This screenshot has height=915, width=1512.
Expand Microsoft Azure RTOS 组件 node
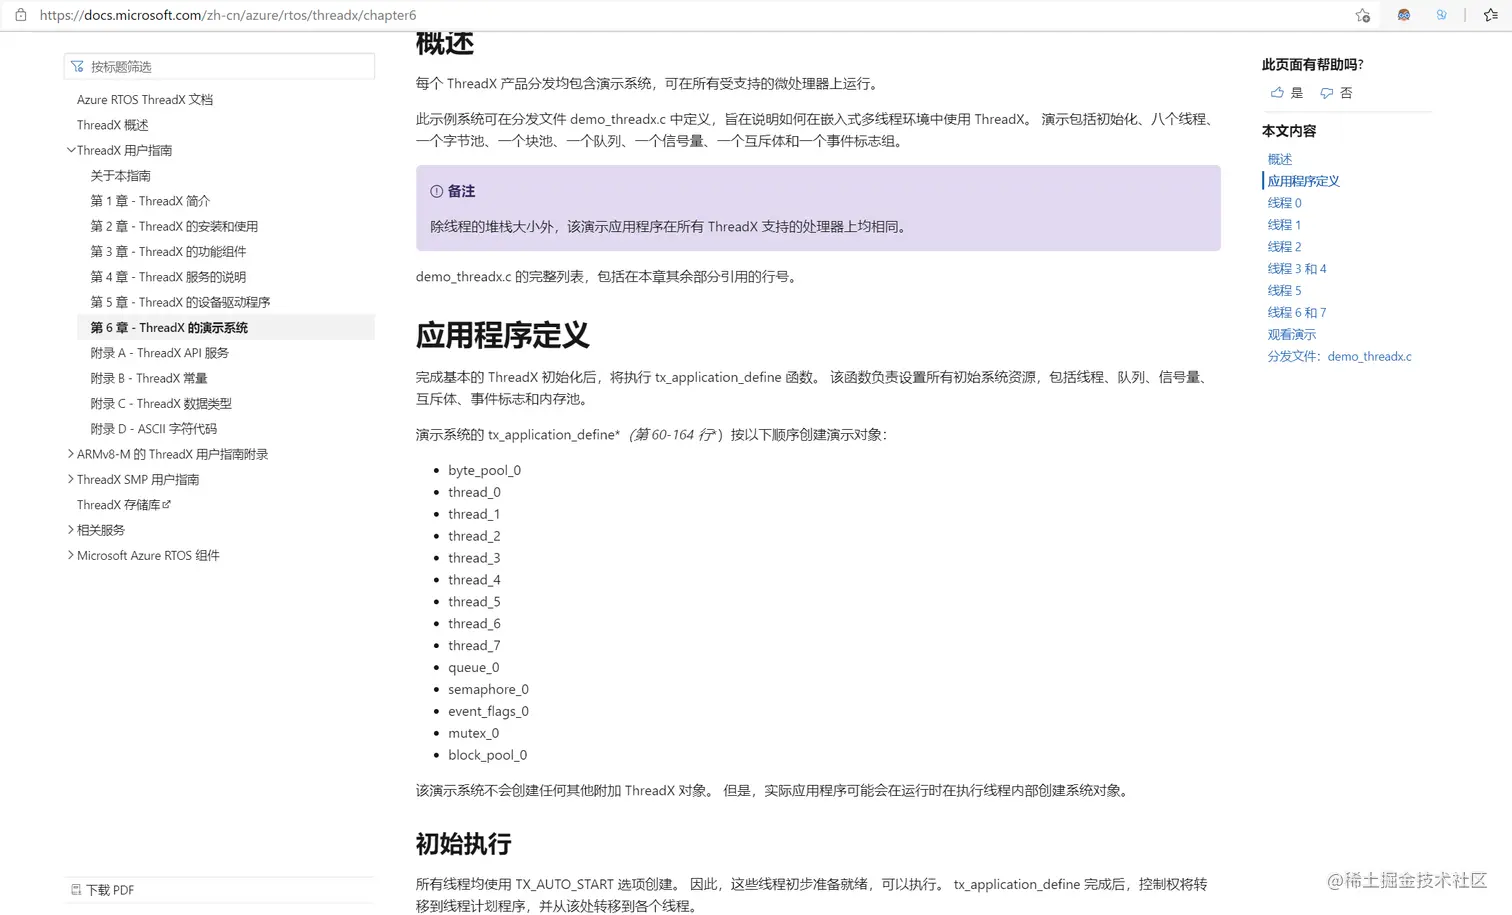click(x=71, y=555)
